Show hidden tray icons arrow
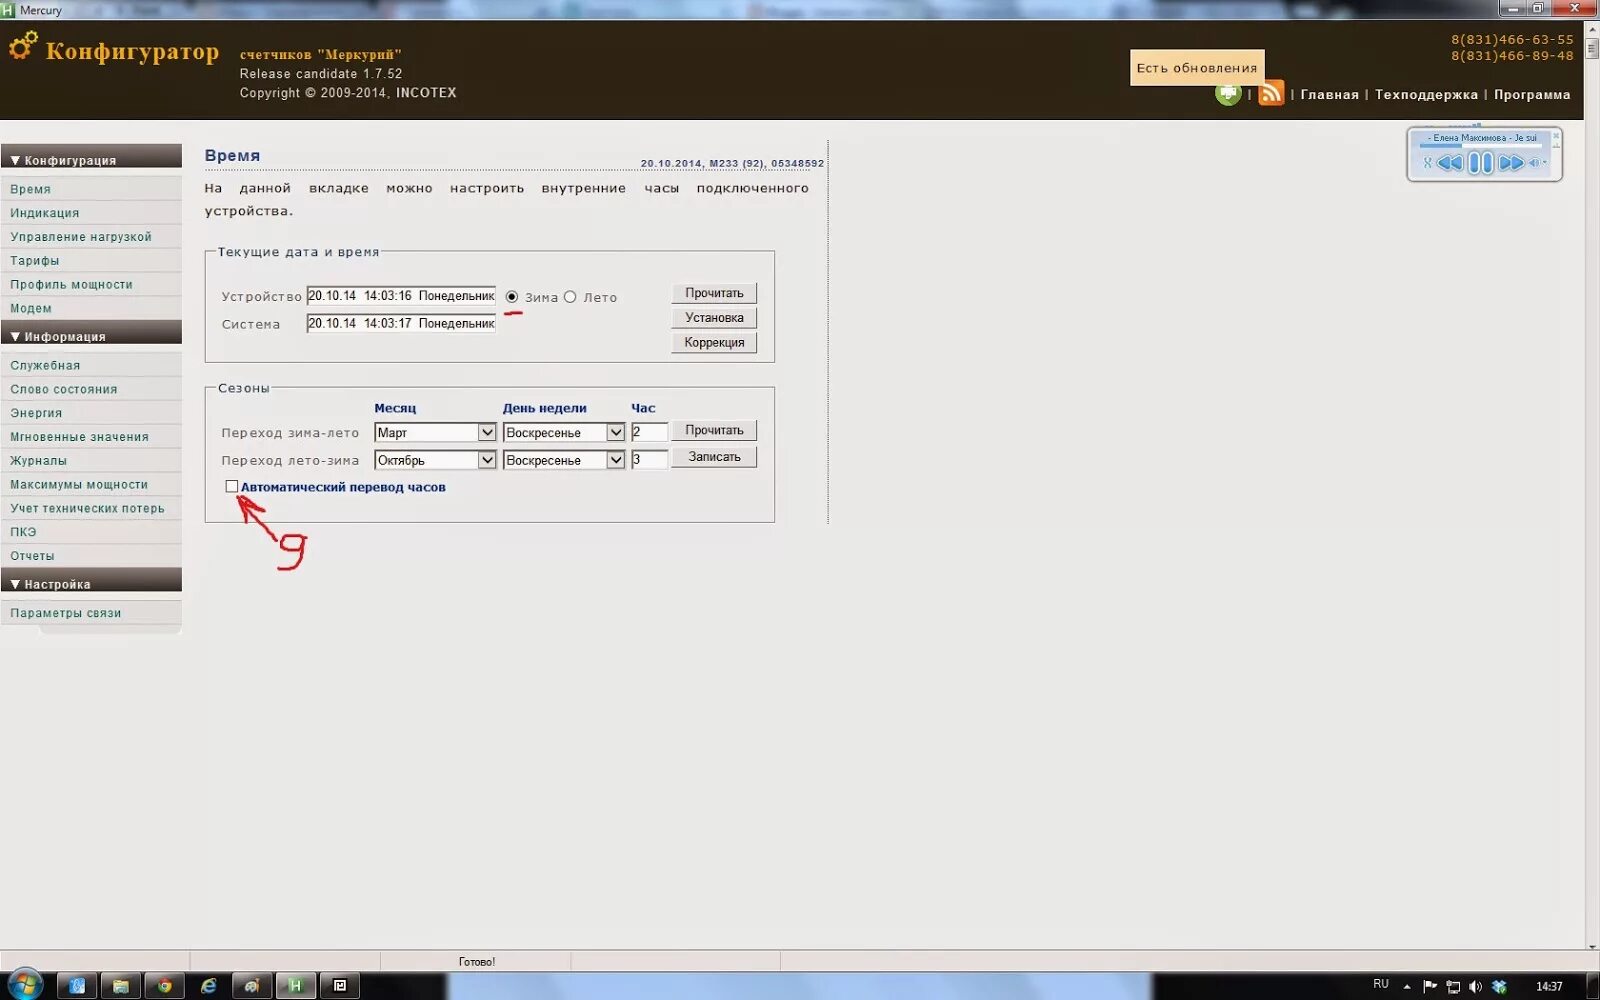Image resolution: width=1600 pixels, height=1000 pixels. coord(1407,987)
